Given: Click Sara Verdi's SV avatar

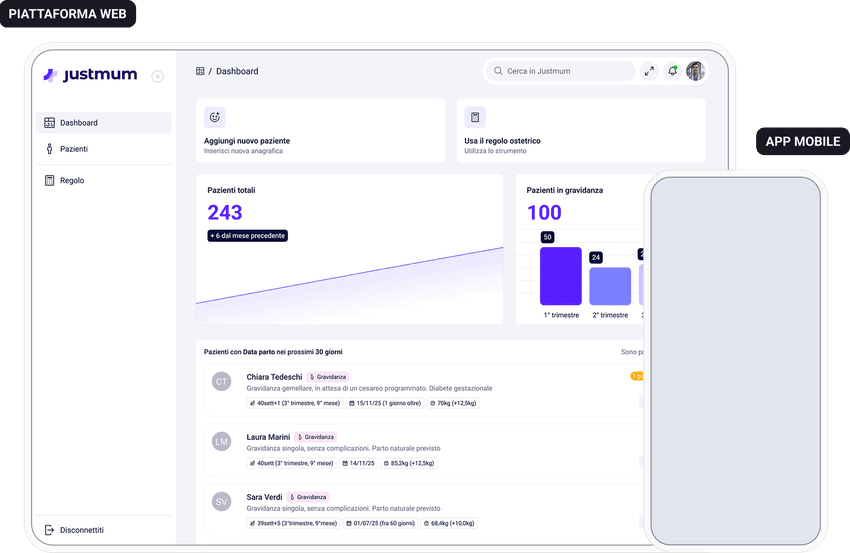Looking at the screenshot, I should pos(222,501).
